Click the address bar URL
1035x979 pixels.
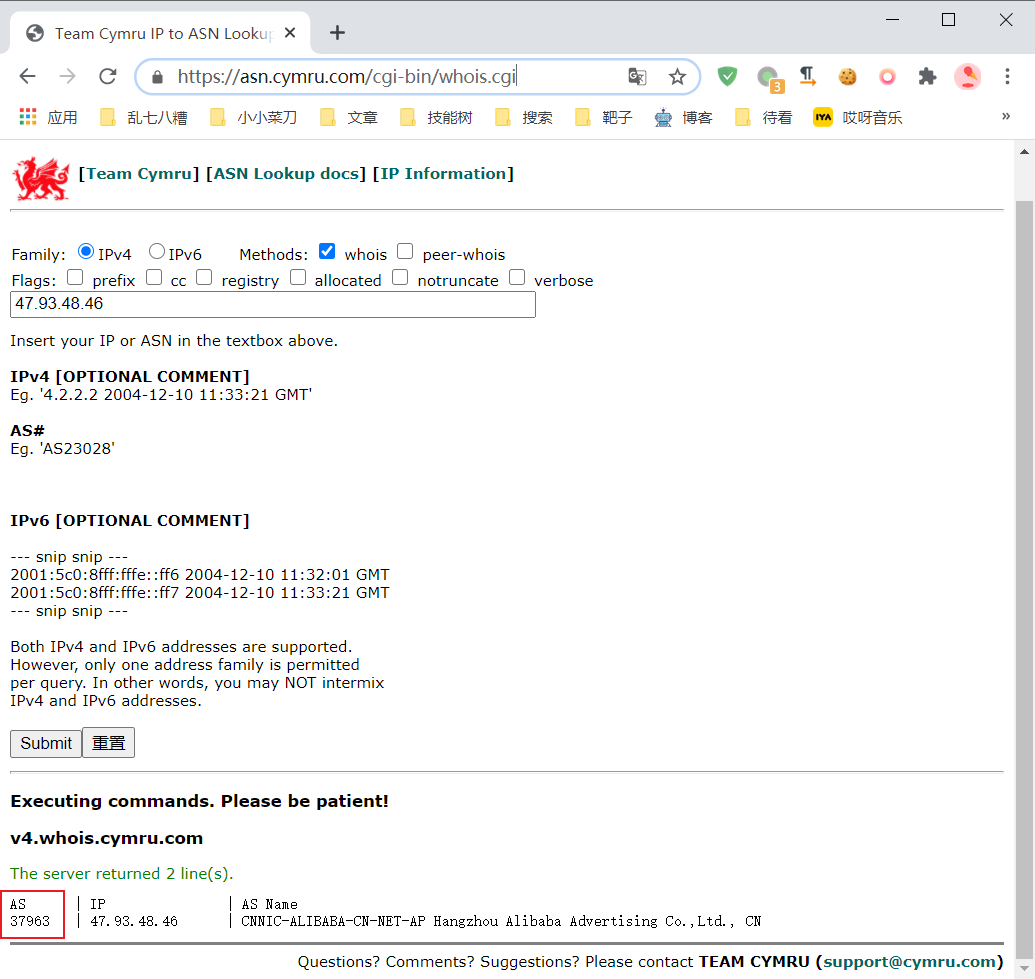coord(347,77)
